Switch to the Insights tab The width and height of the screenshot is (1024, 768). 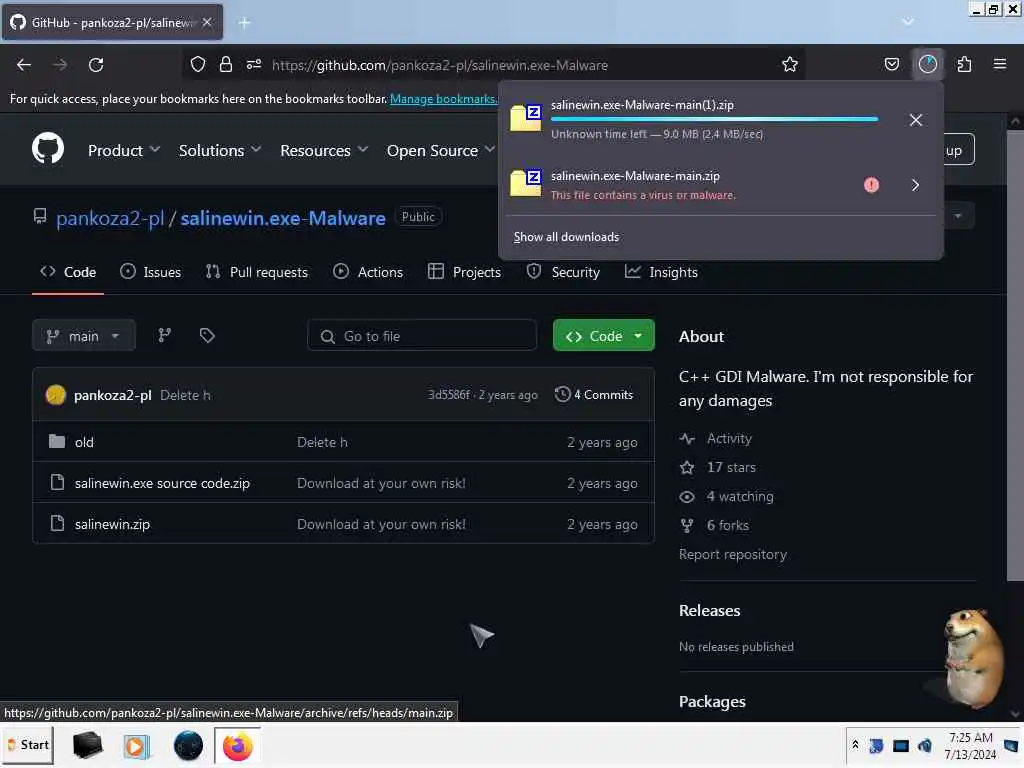pos(661,272)
